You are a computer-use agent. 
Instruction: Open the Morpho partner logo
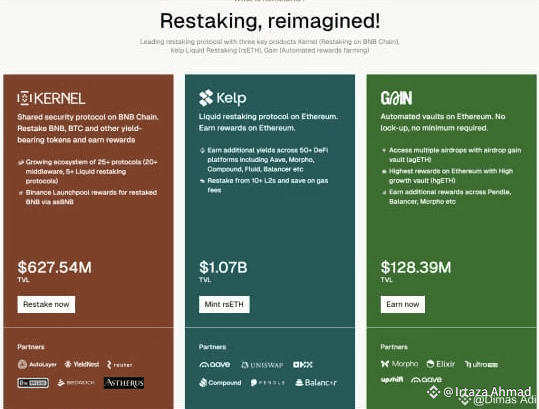[400, 364]
